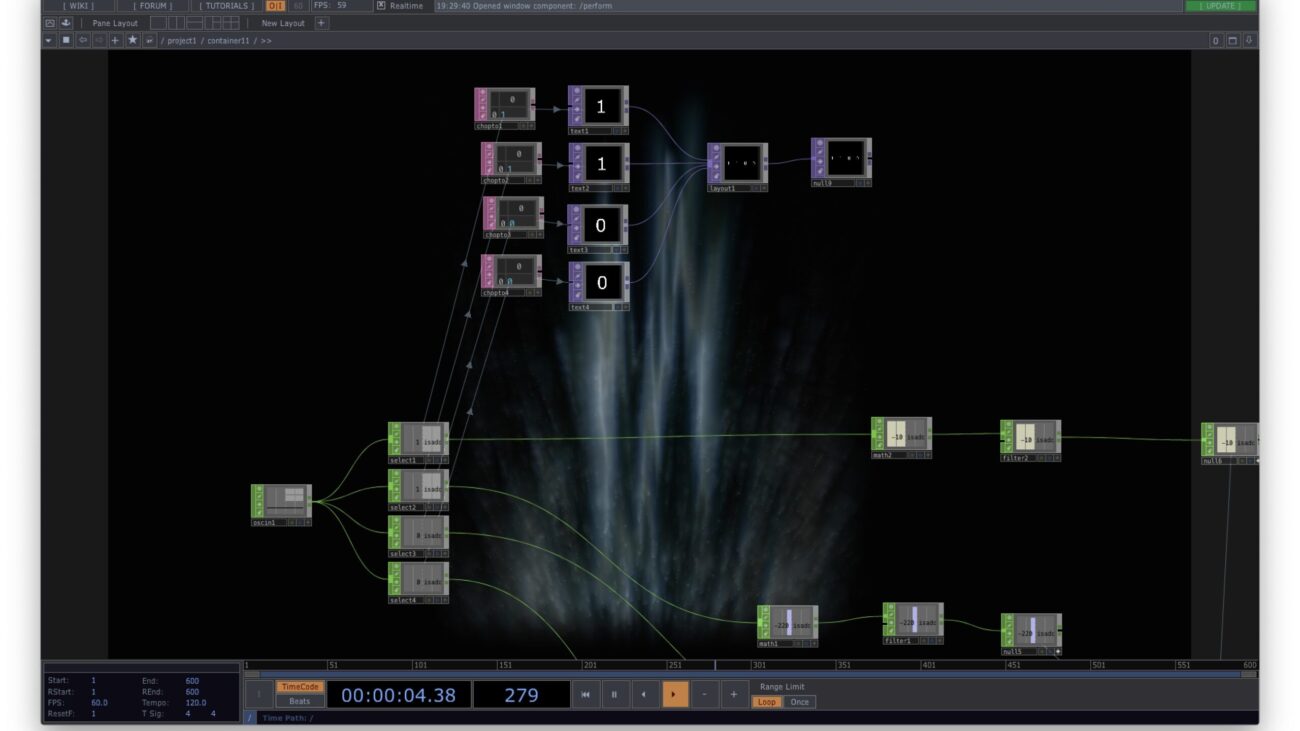Open pane options with down-arrow icon
Viewport: 1300px width, 731px height.
click(x=1248, y=40)
